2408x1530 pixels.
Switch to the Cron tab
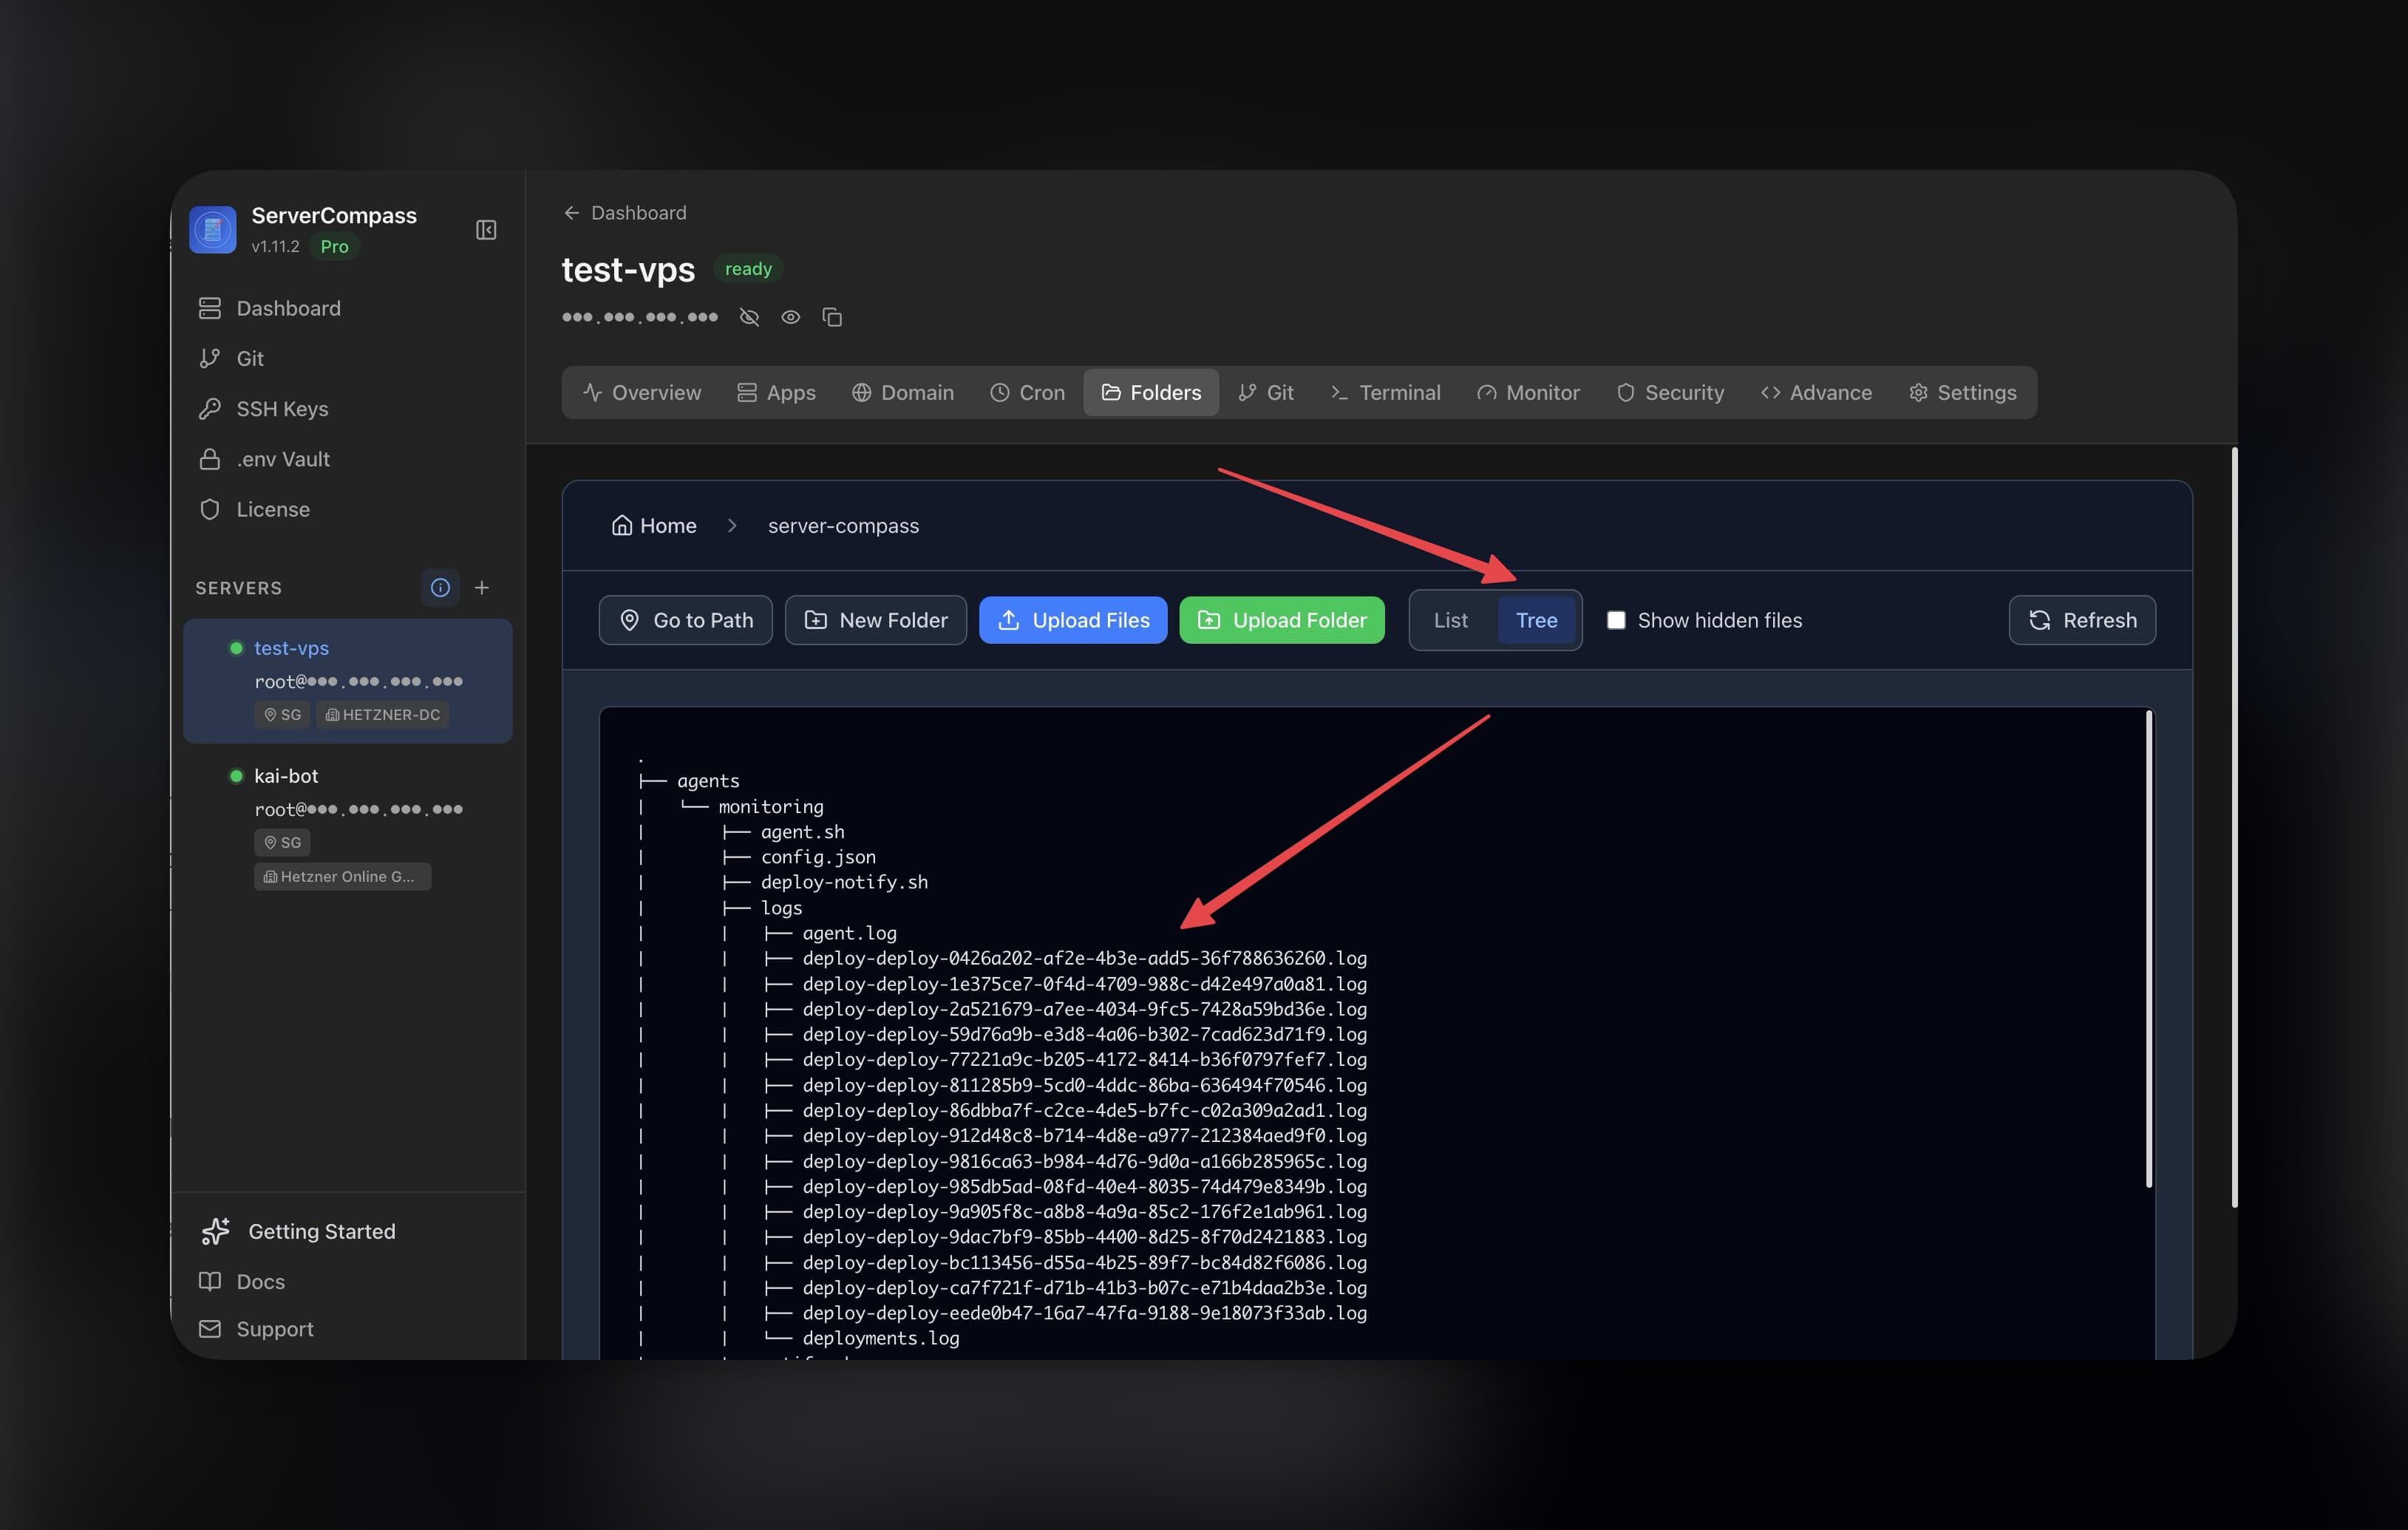click(x=1027, y=393)
